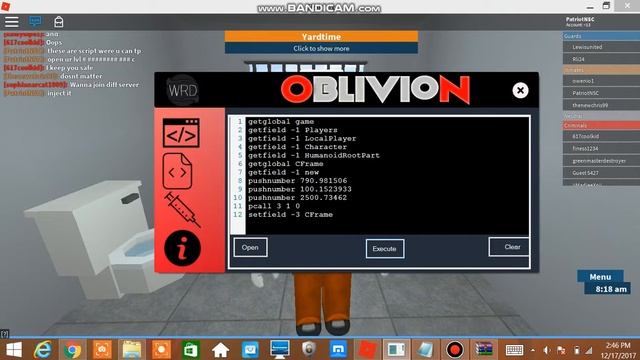The width and height of the screenshot is (640, 360).
Task: Click code line 'pcall 3 1 0'
Action: [x=273, y=206]
